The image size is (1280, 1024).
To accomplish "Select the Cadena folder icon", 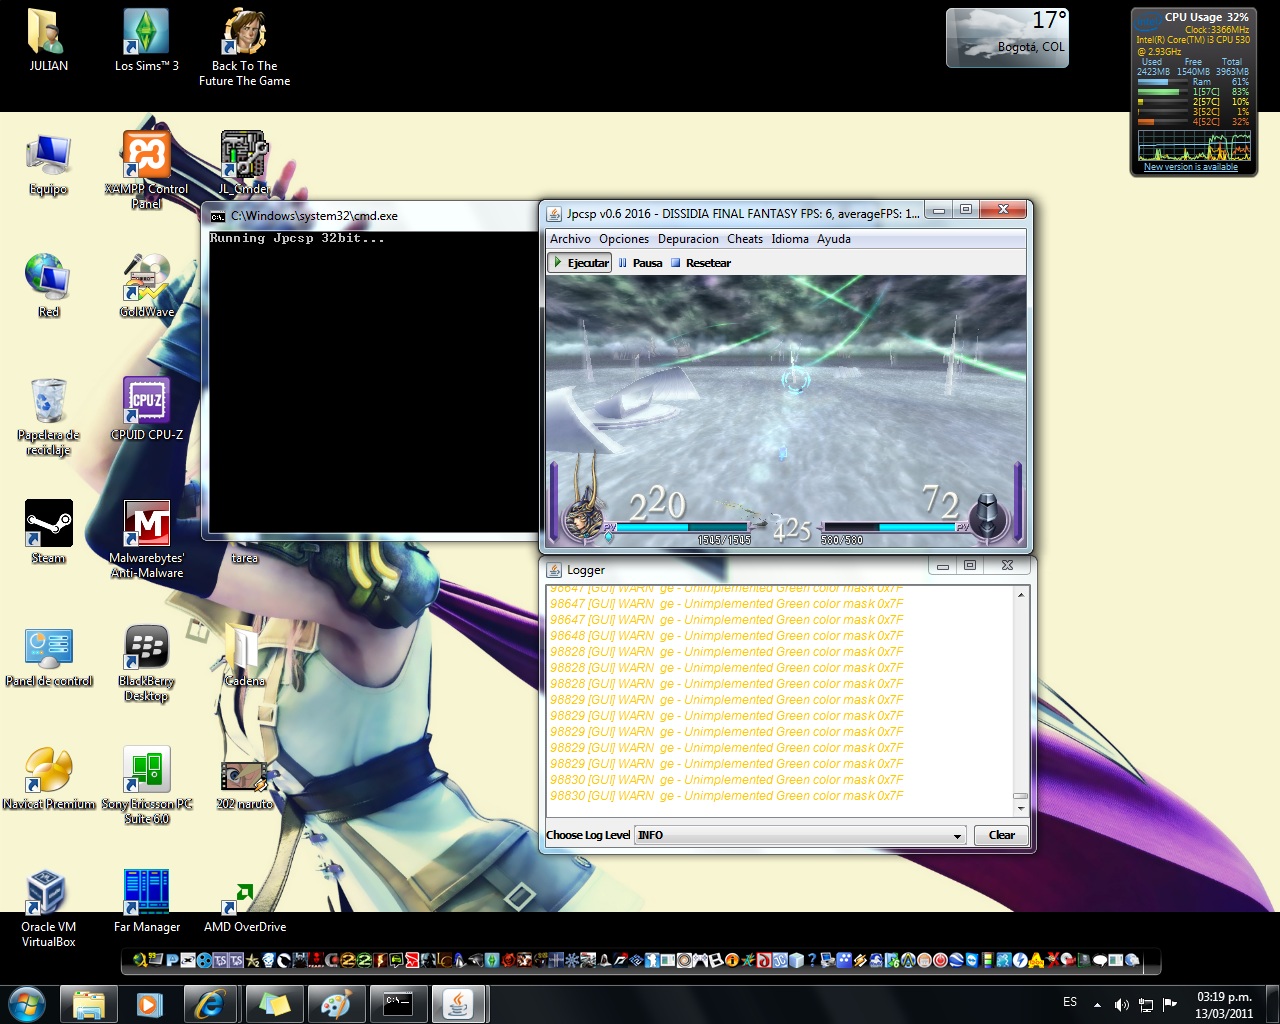I will coord(244,655).
